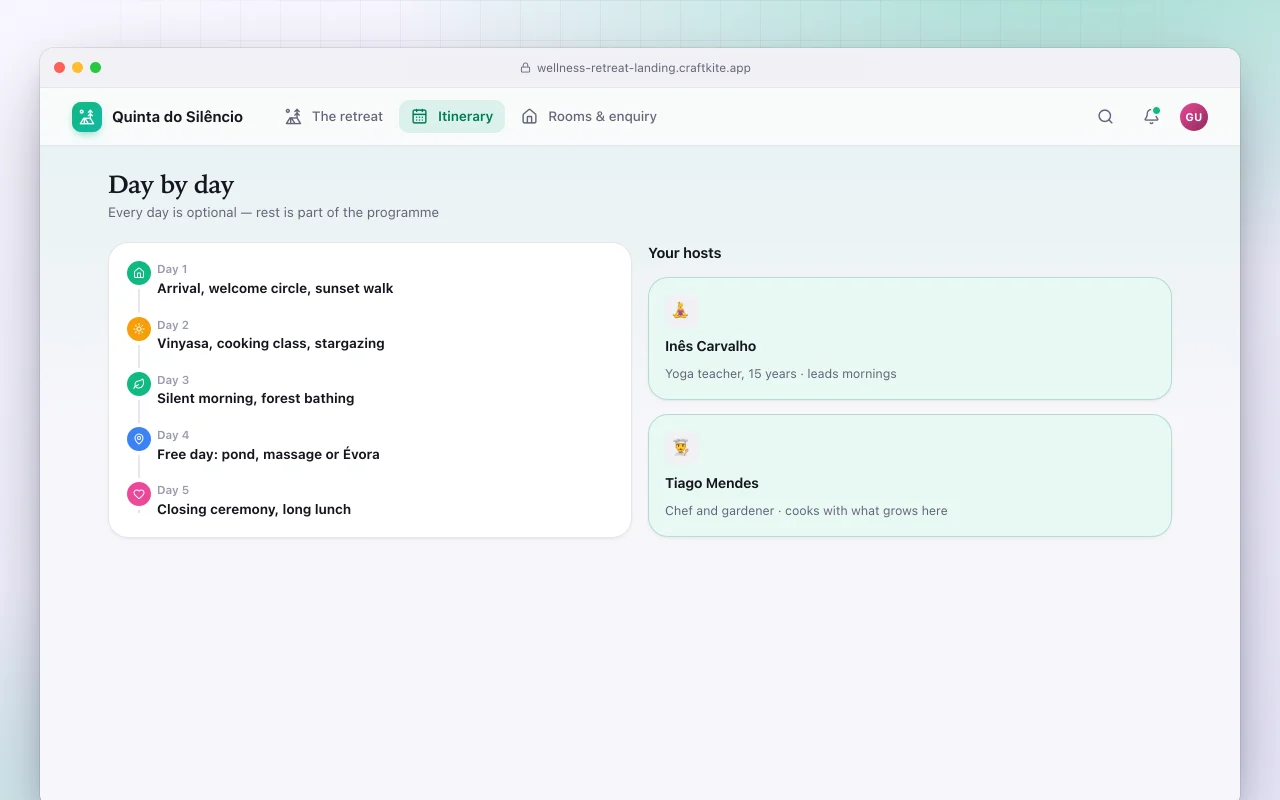
Task: Click the Quinta do Silêncio brand name
Action: point(177,117)
